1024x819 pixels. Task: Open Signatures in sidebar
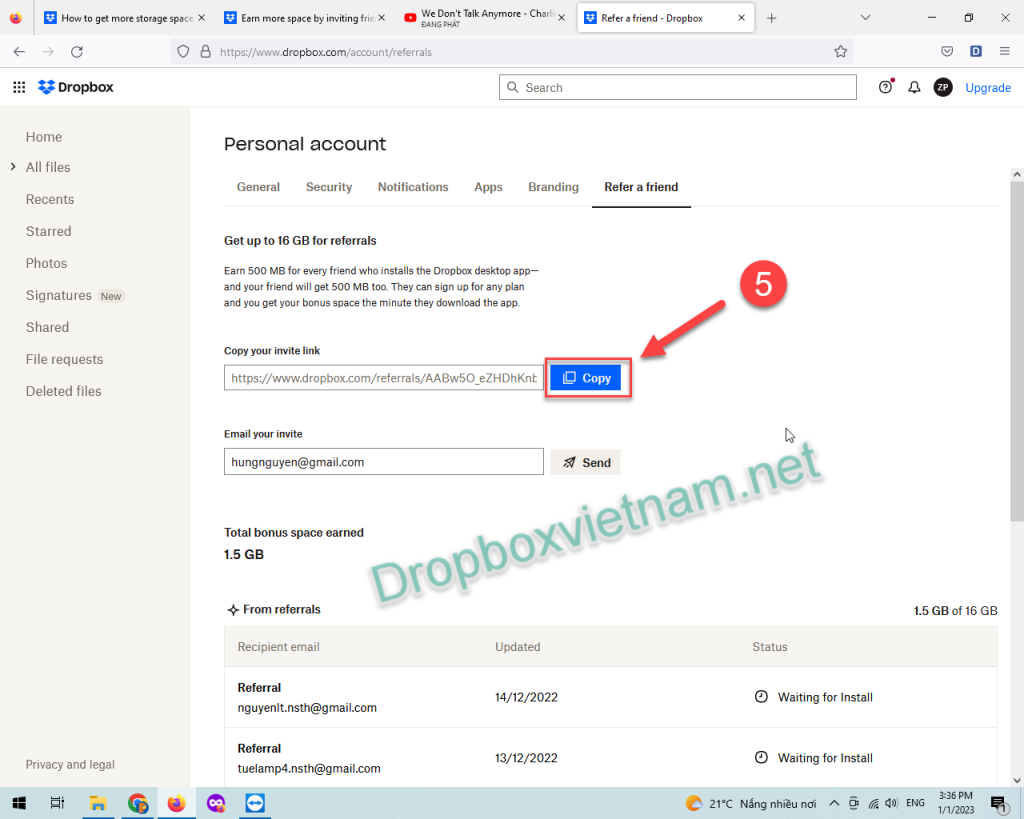click(59, 295)
